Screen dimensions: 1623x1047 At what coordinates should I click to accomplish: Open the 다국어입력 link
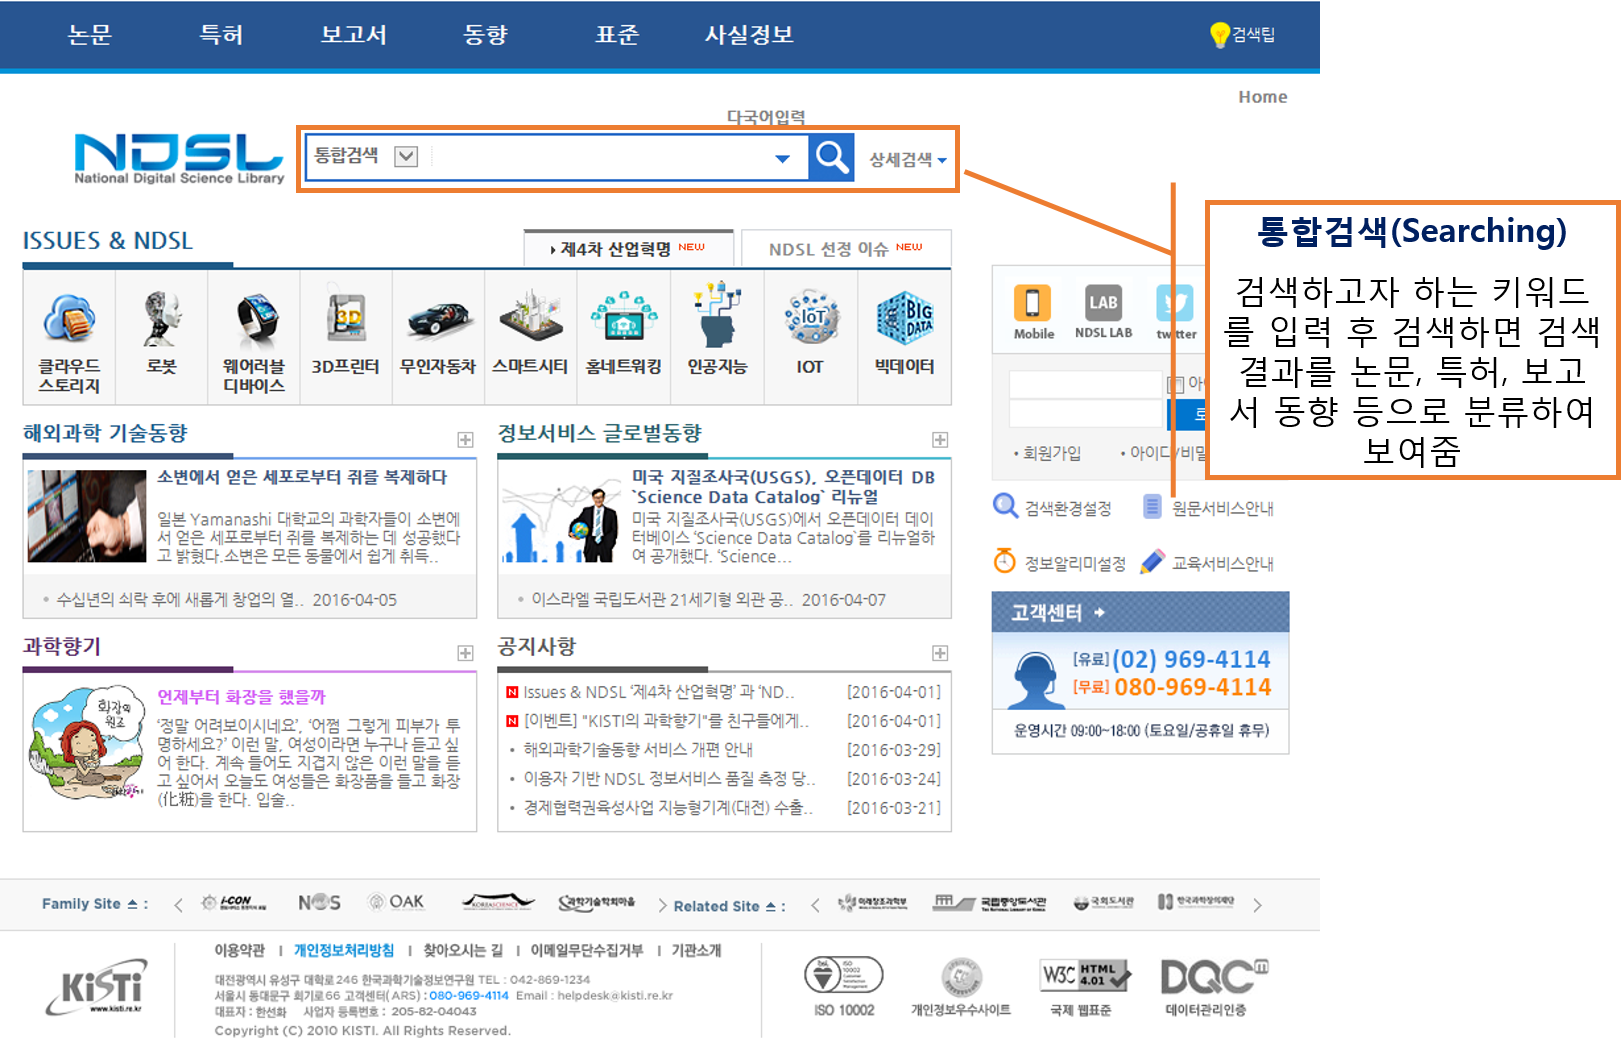point(766,117)
